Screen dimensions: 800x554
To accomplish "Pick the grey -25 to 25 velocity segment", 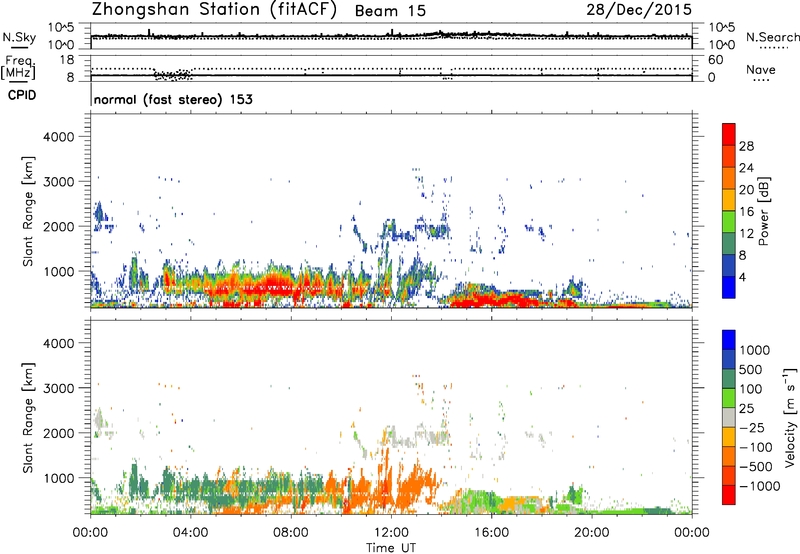I will (729, 418).
